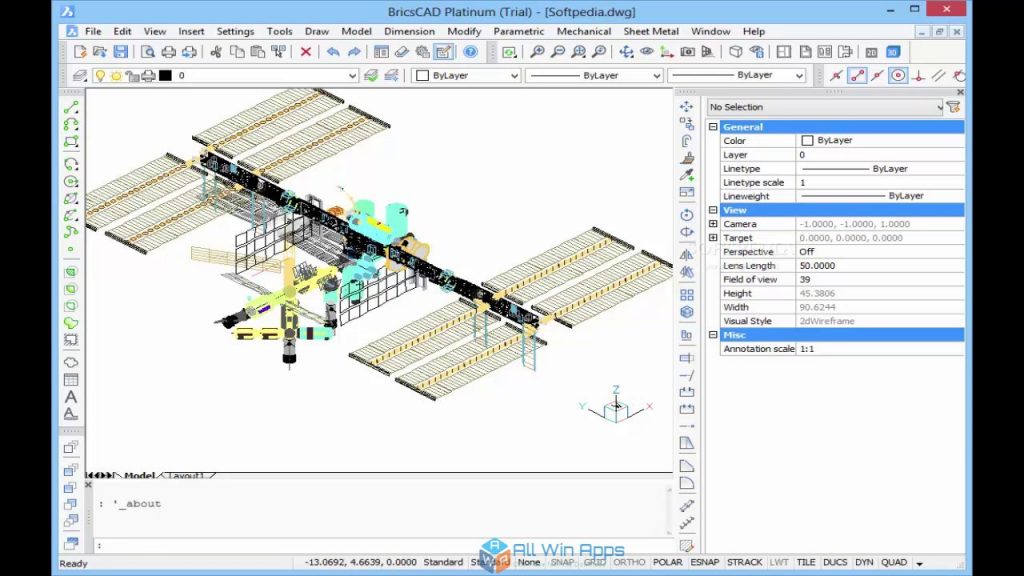
Task: Toggle LWT lineweight display in status bar
Action: tap(778, 562)
